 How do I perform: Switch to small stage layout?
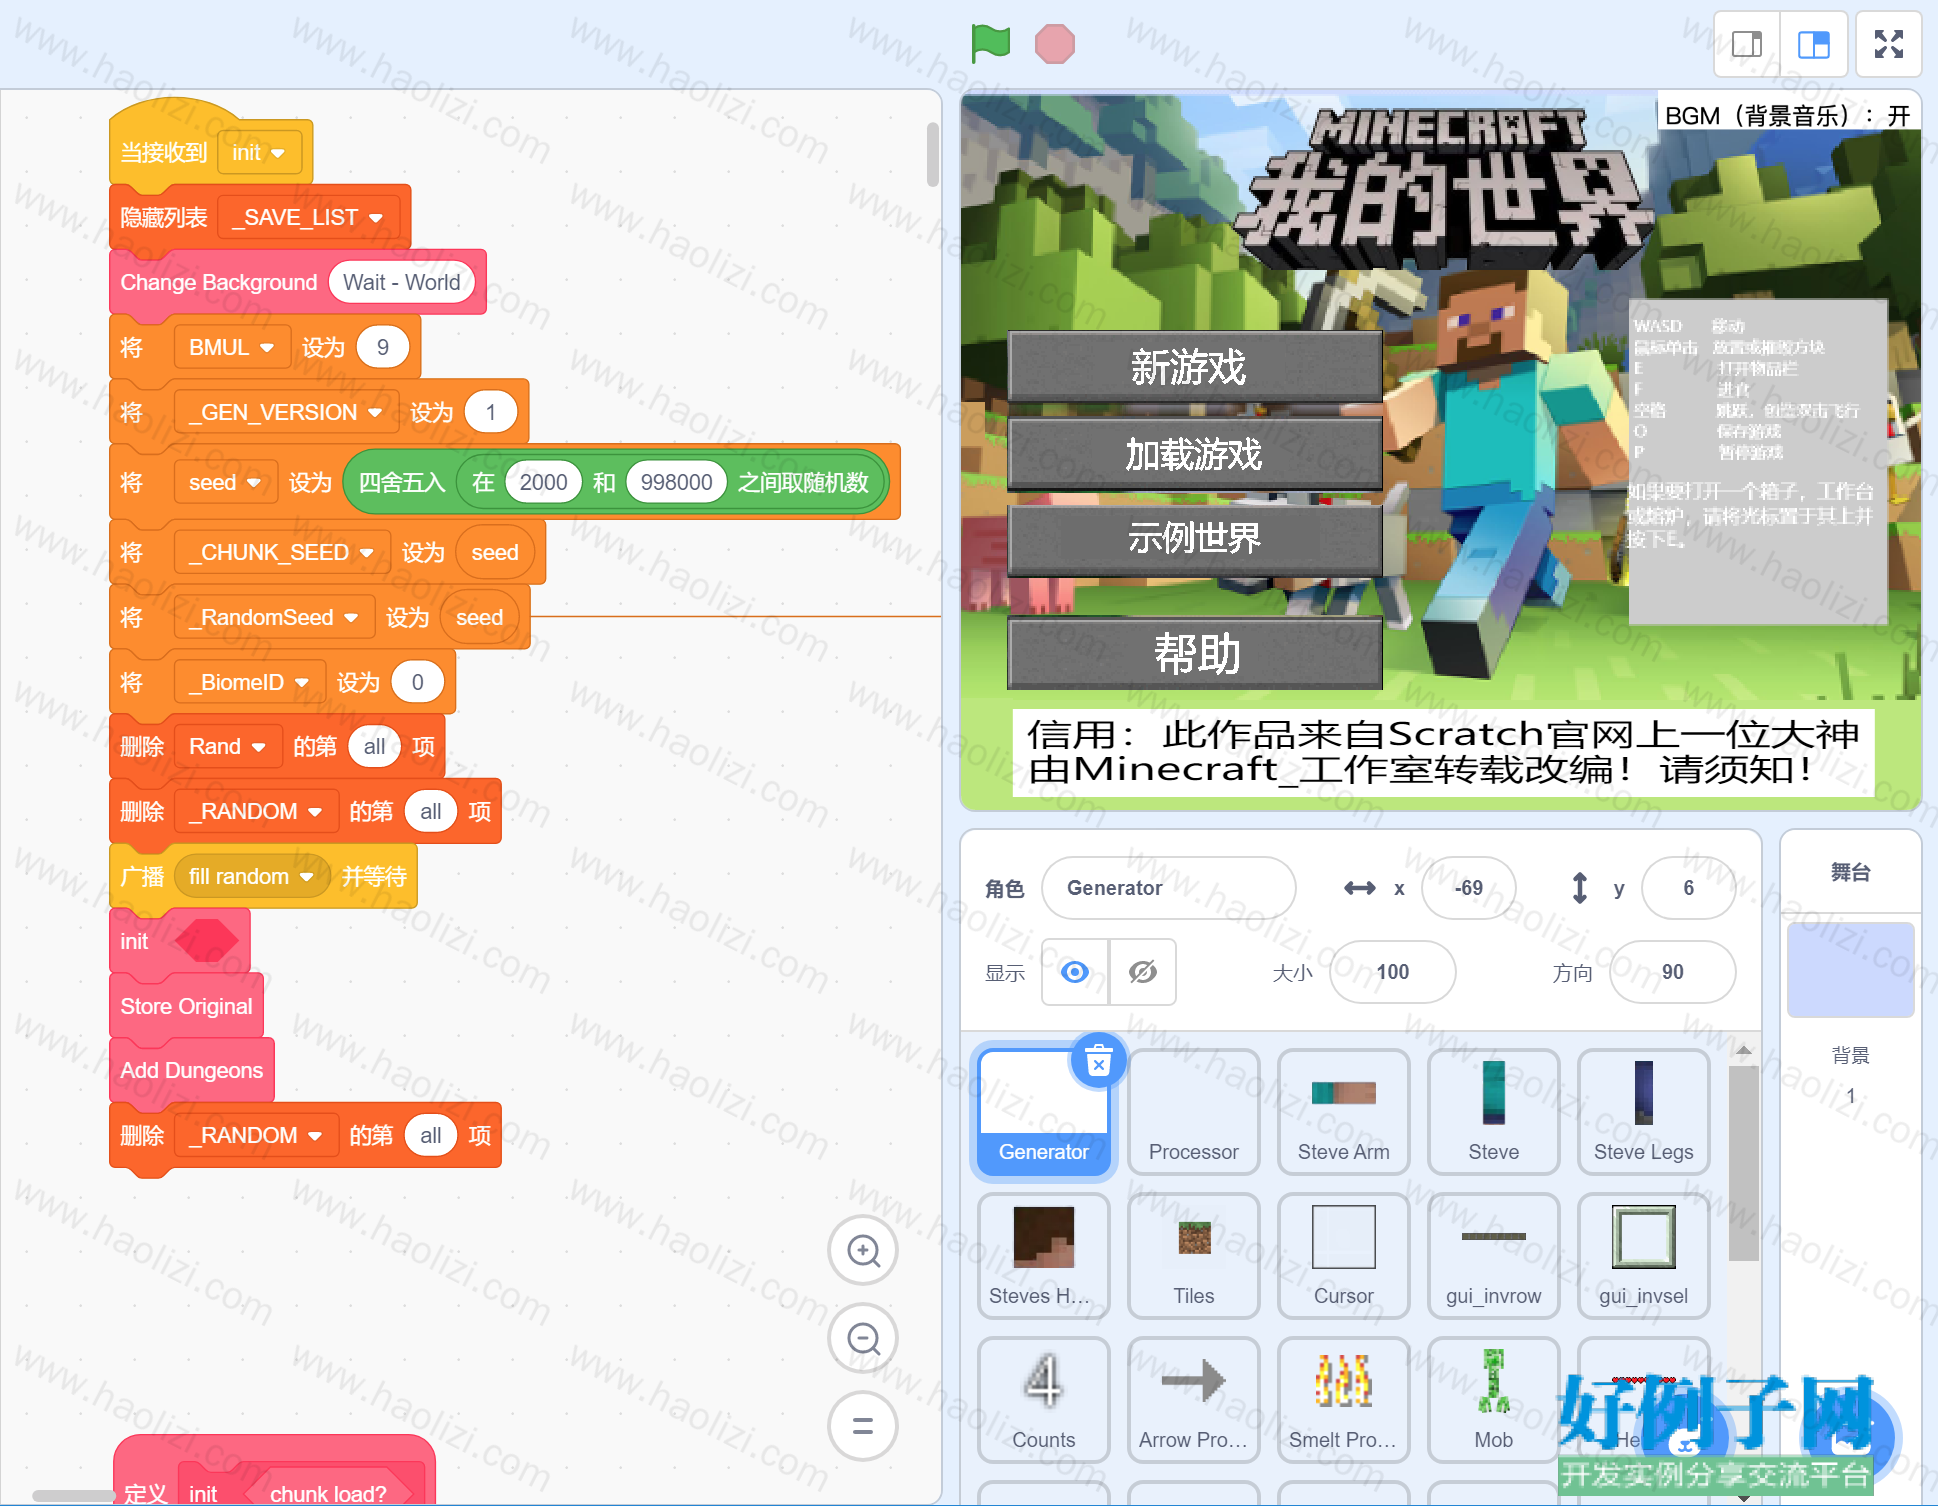coord(1747,44)
